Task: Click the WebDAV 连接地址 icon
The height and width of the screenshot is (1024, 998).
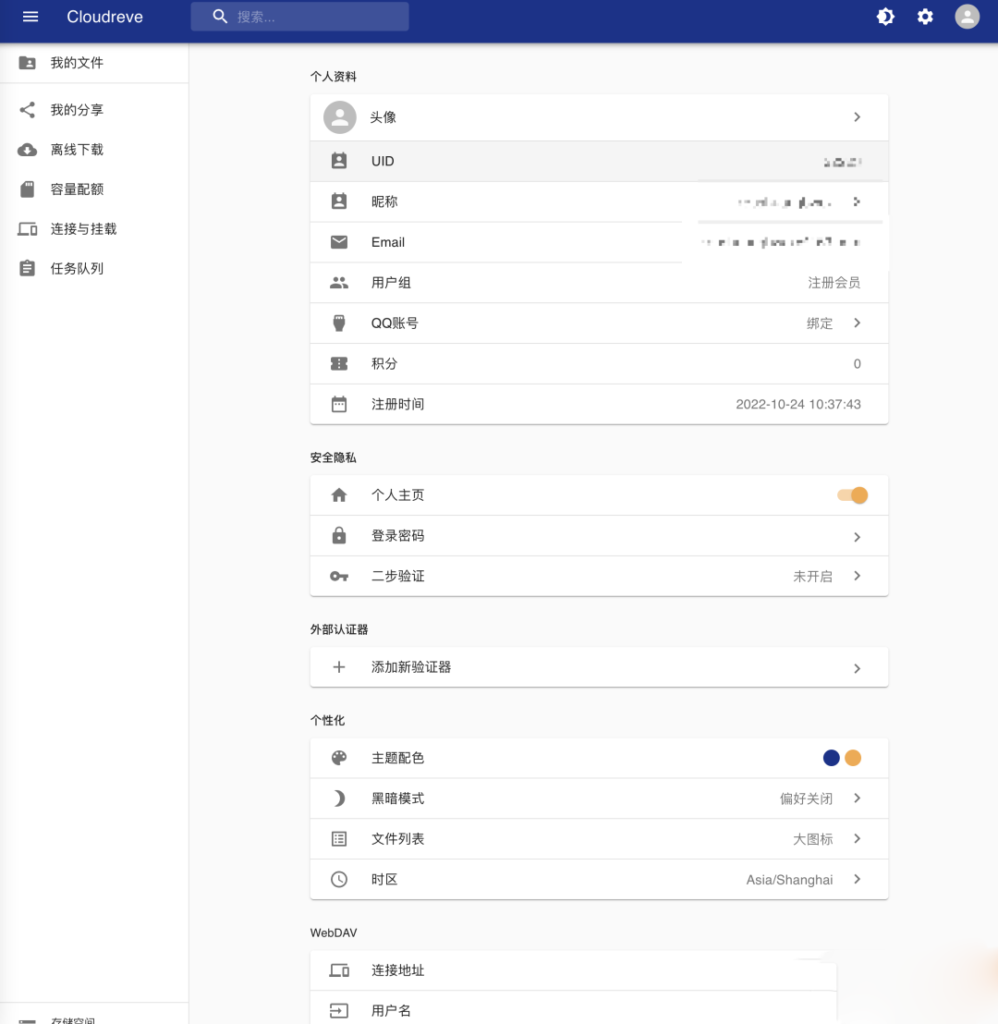Action: [339, 970]
